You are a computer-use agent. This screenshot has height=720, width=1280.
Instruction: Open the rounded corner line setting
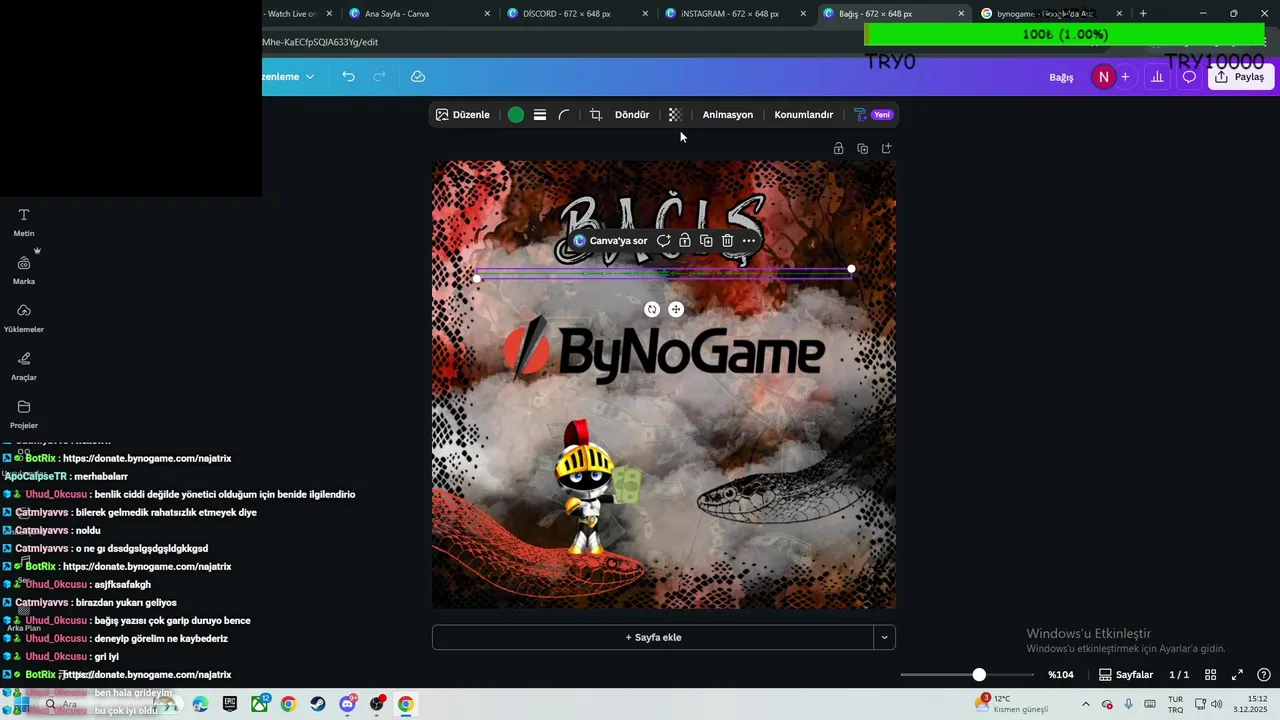point(564,115)
